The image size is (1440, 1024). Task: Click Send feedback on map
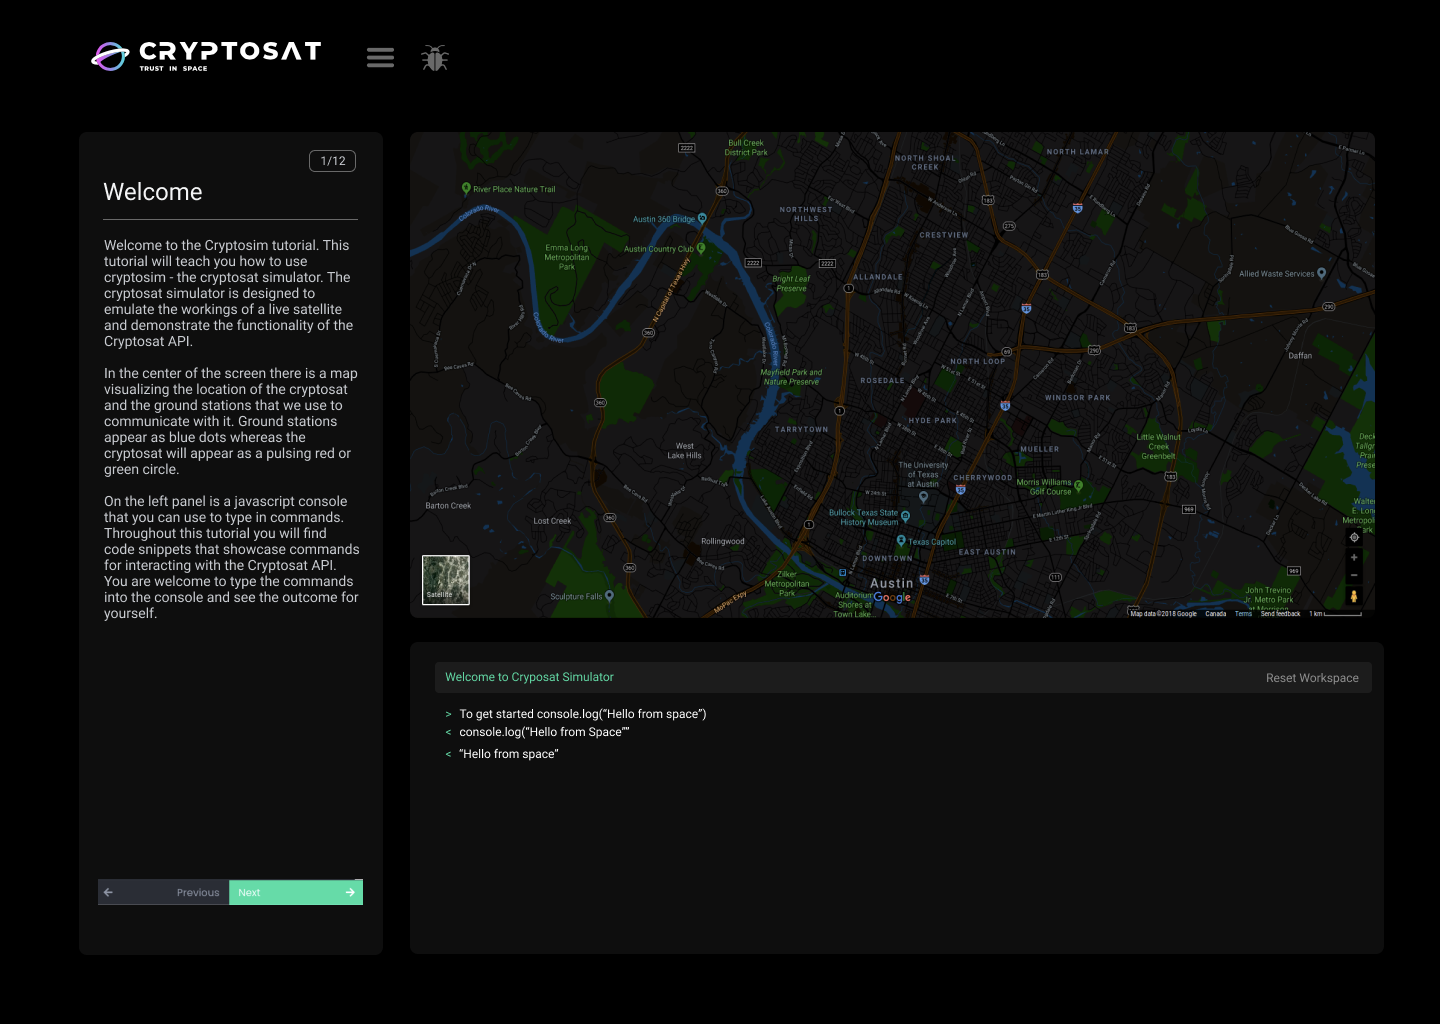click(x=1280, y=614)
